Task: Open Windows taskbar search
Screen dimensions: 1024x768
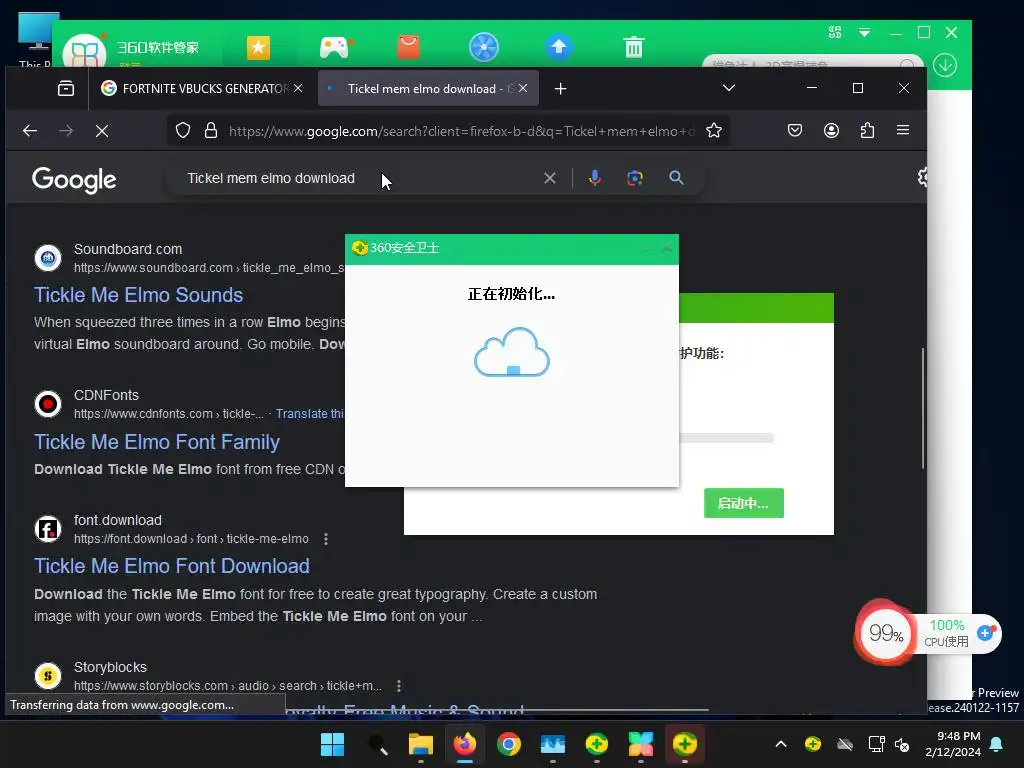Action: pos(377,744)
